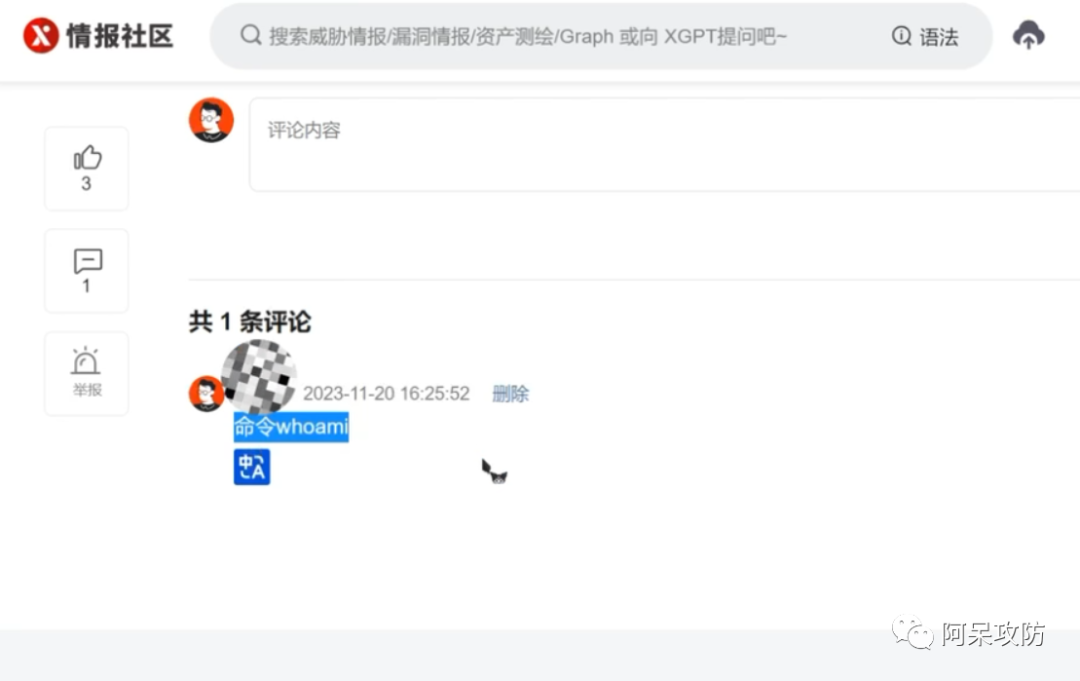
Task: Select the highlighted 命令whoami comment text
Action: tap(290, 427)
